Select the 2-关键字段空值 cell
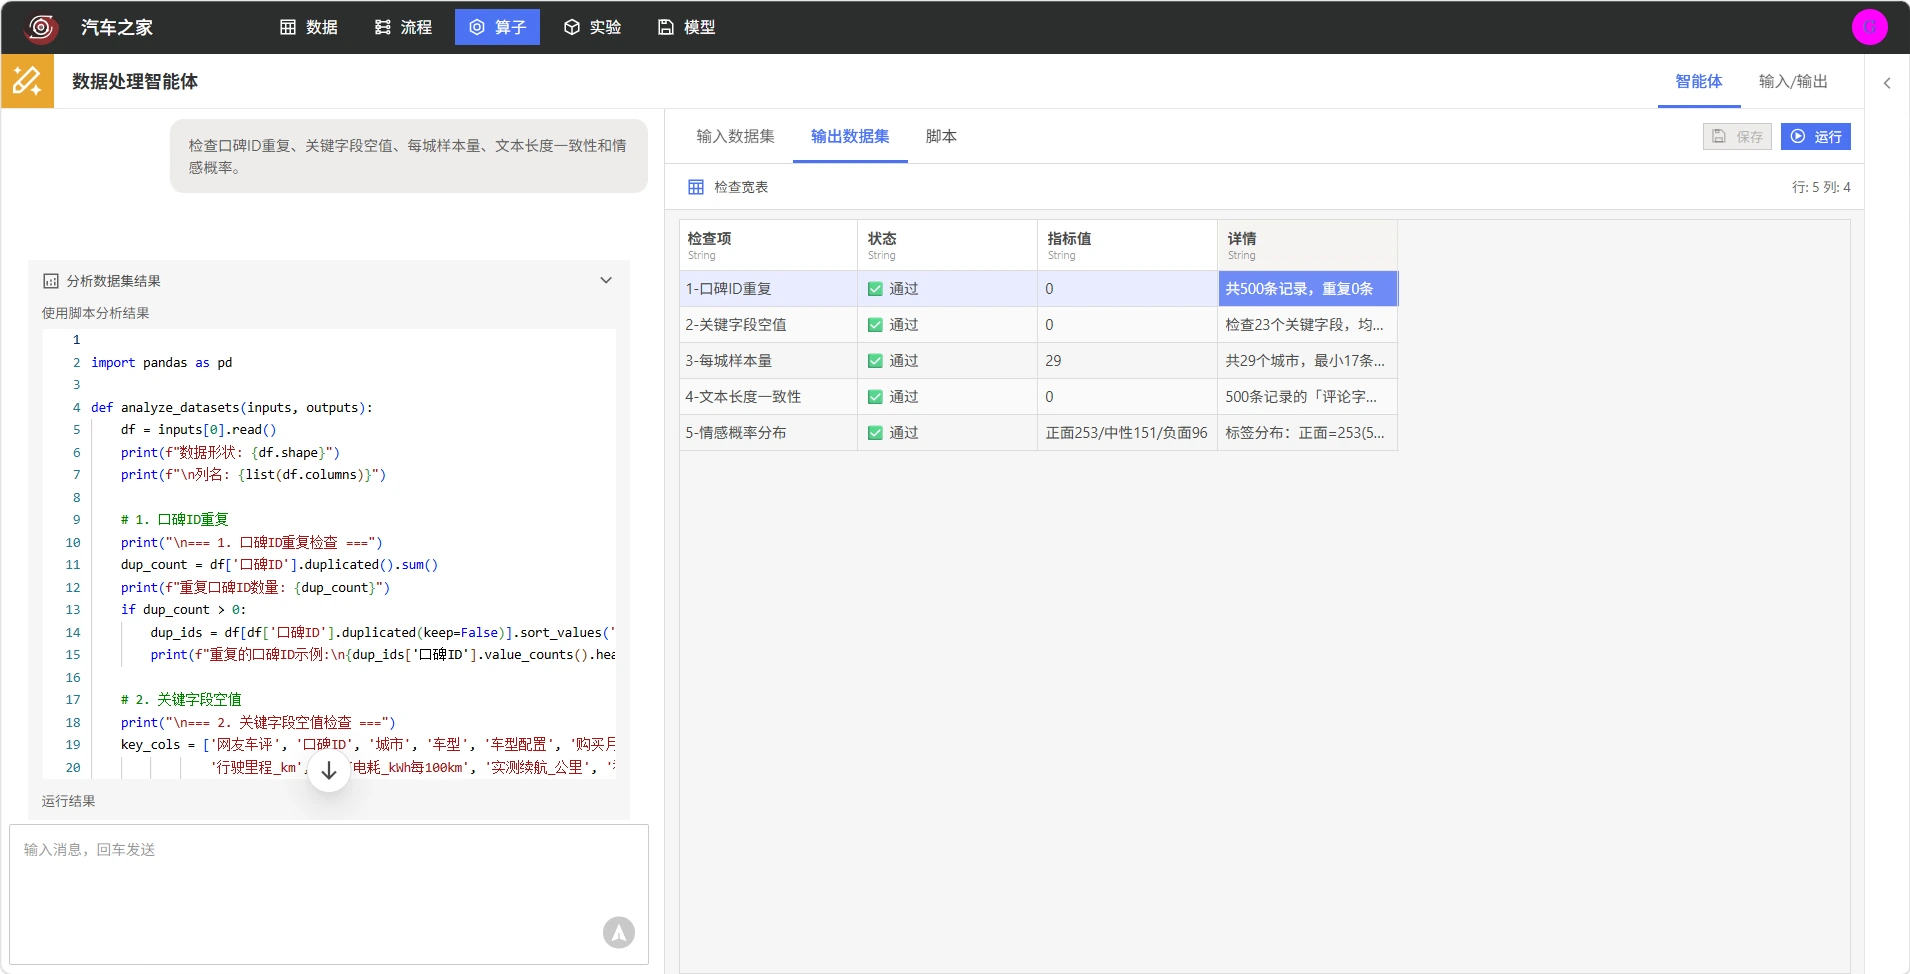1910x974 pixels. 768,325
